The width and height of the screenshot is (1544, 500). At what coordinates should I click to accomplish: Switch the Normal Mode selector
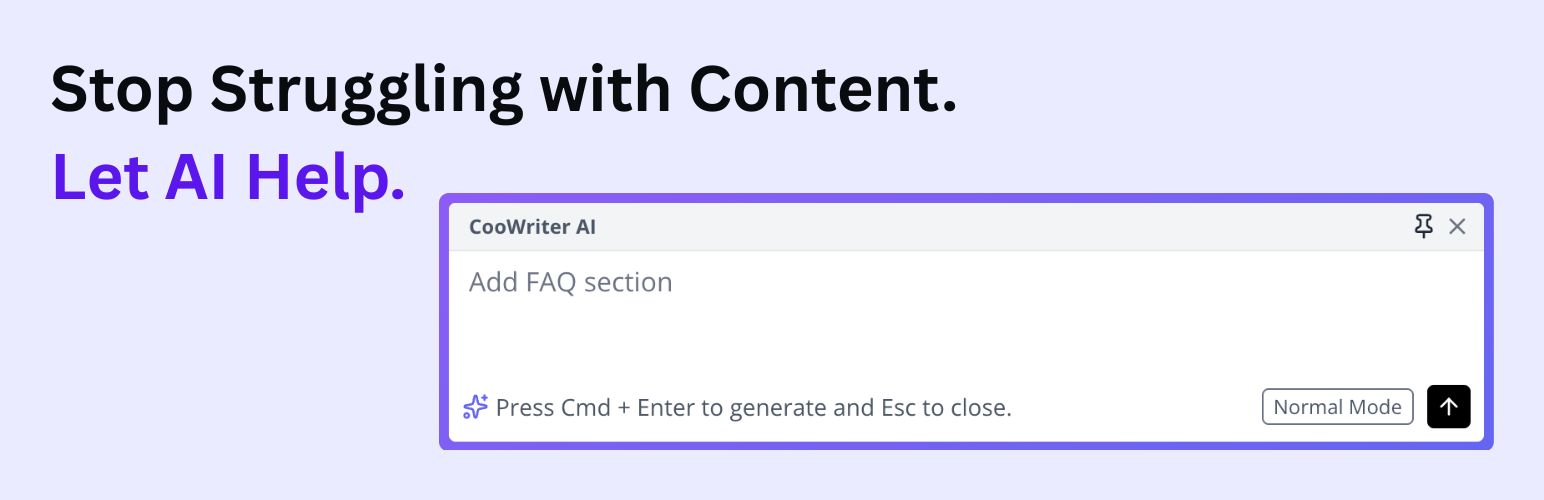[1337, 407]
